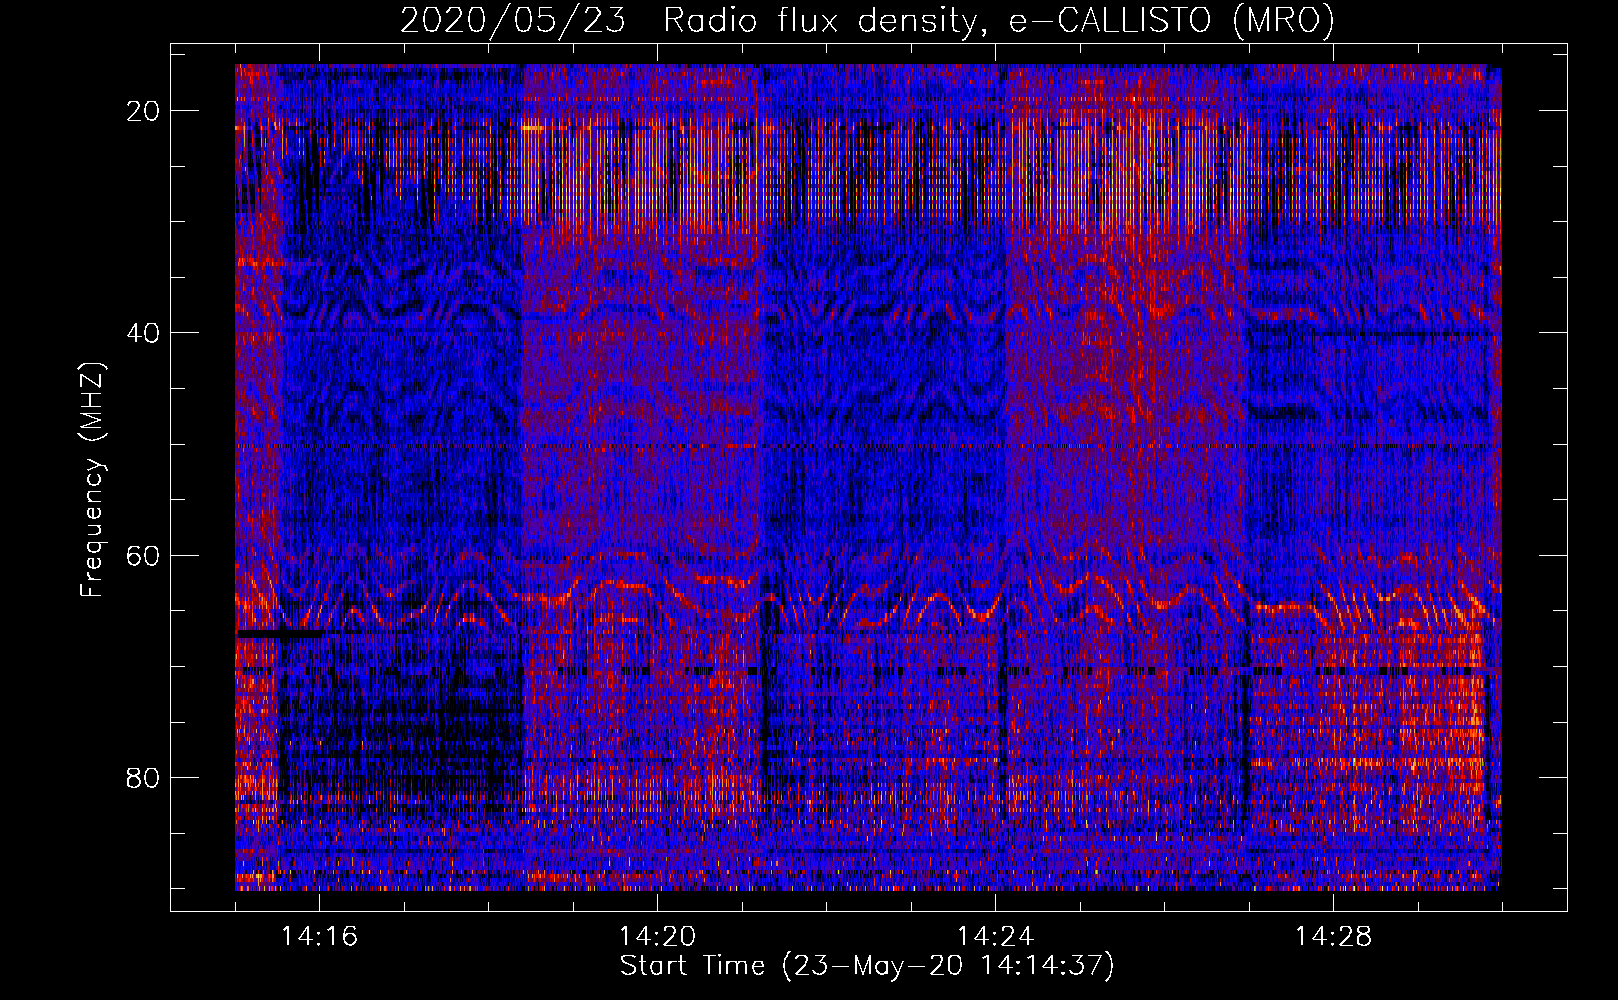Viewport: 1618px width, 1000px height.
Task: Click the 40 MHz frequency tick label
Action: tap(144, 333)
